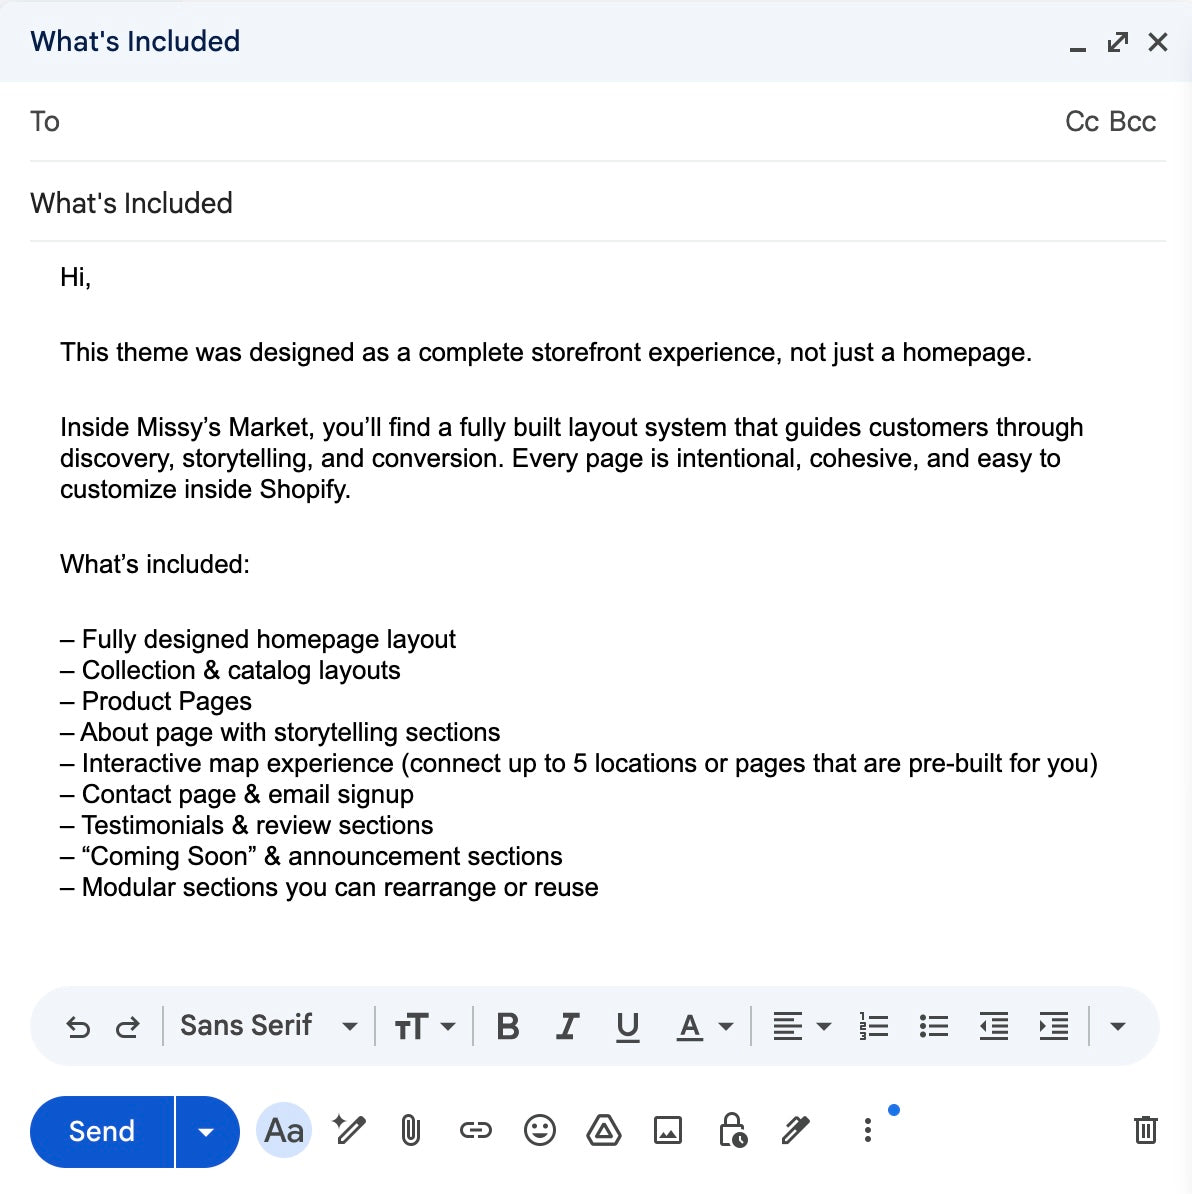Click the Send button

(102, 1132)
